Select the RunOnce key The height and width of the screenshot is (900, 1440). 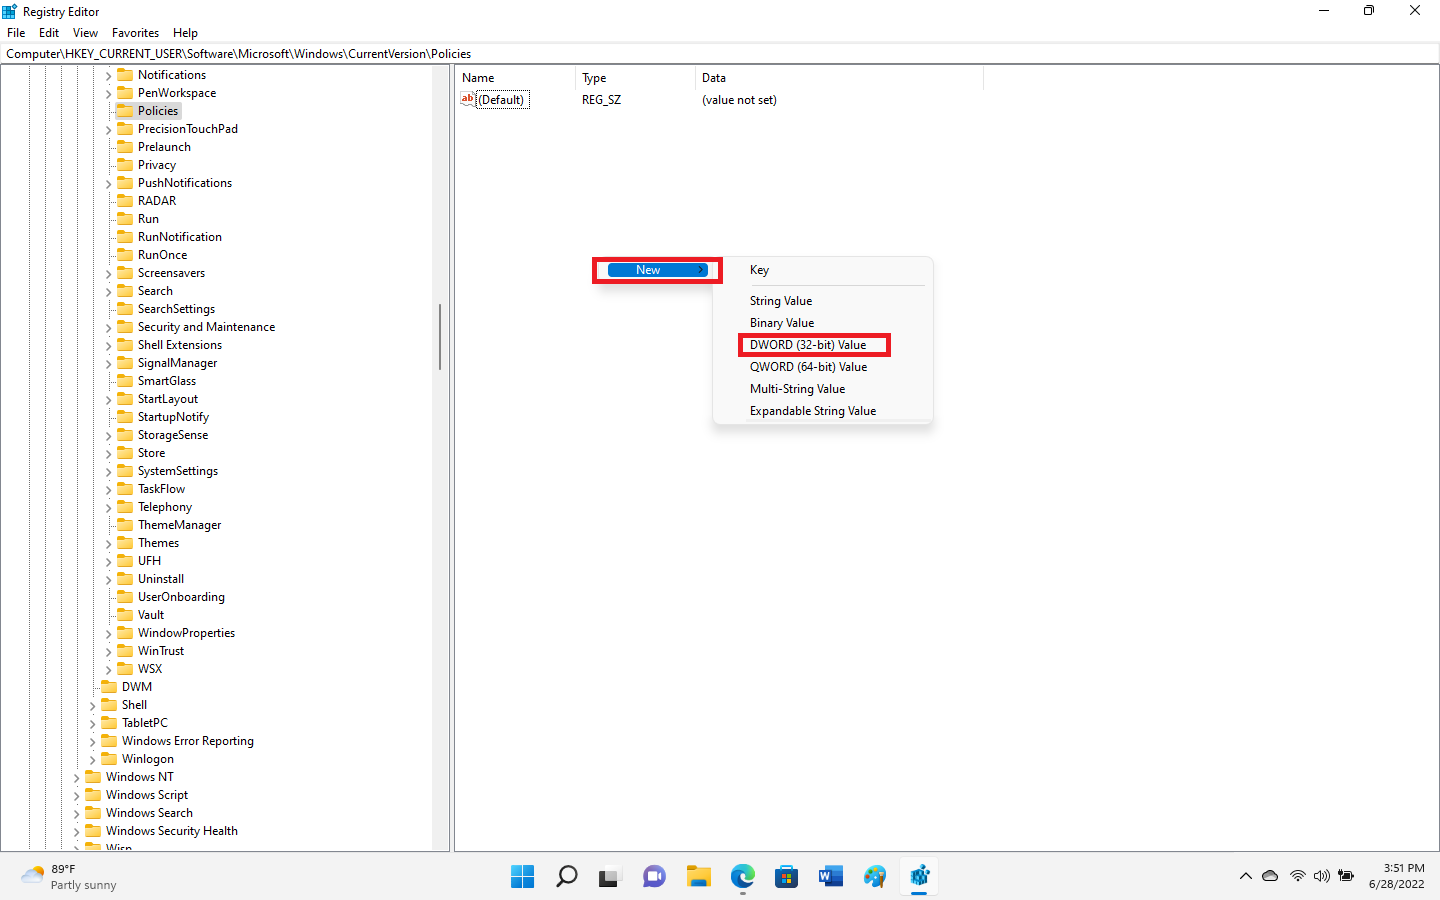tap(162, 255)
